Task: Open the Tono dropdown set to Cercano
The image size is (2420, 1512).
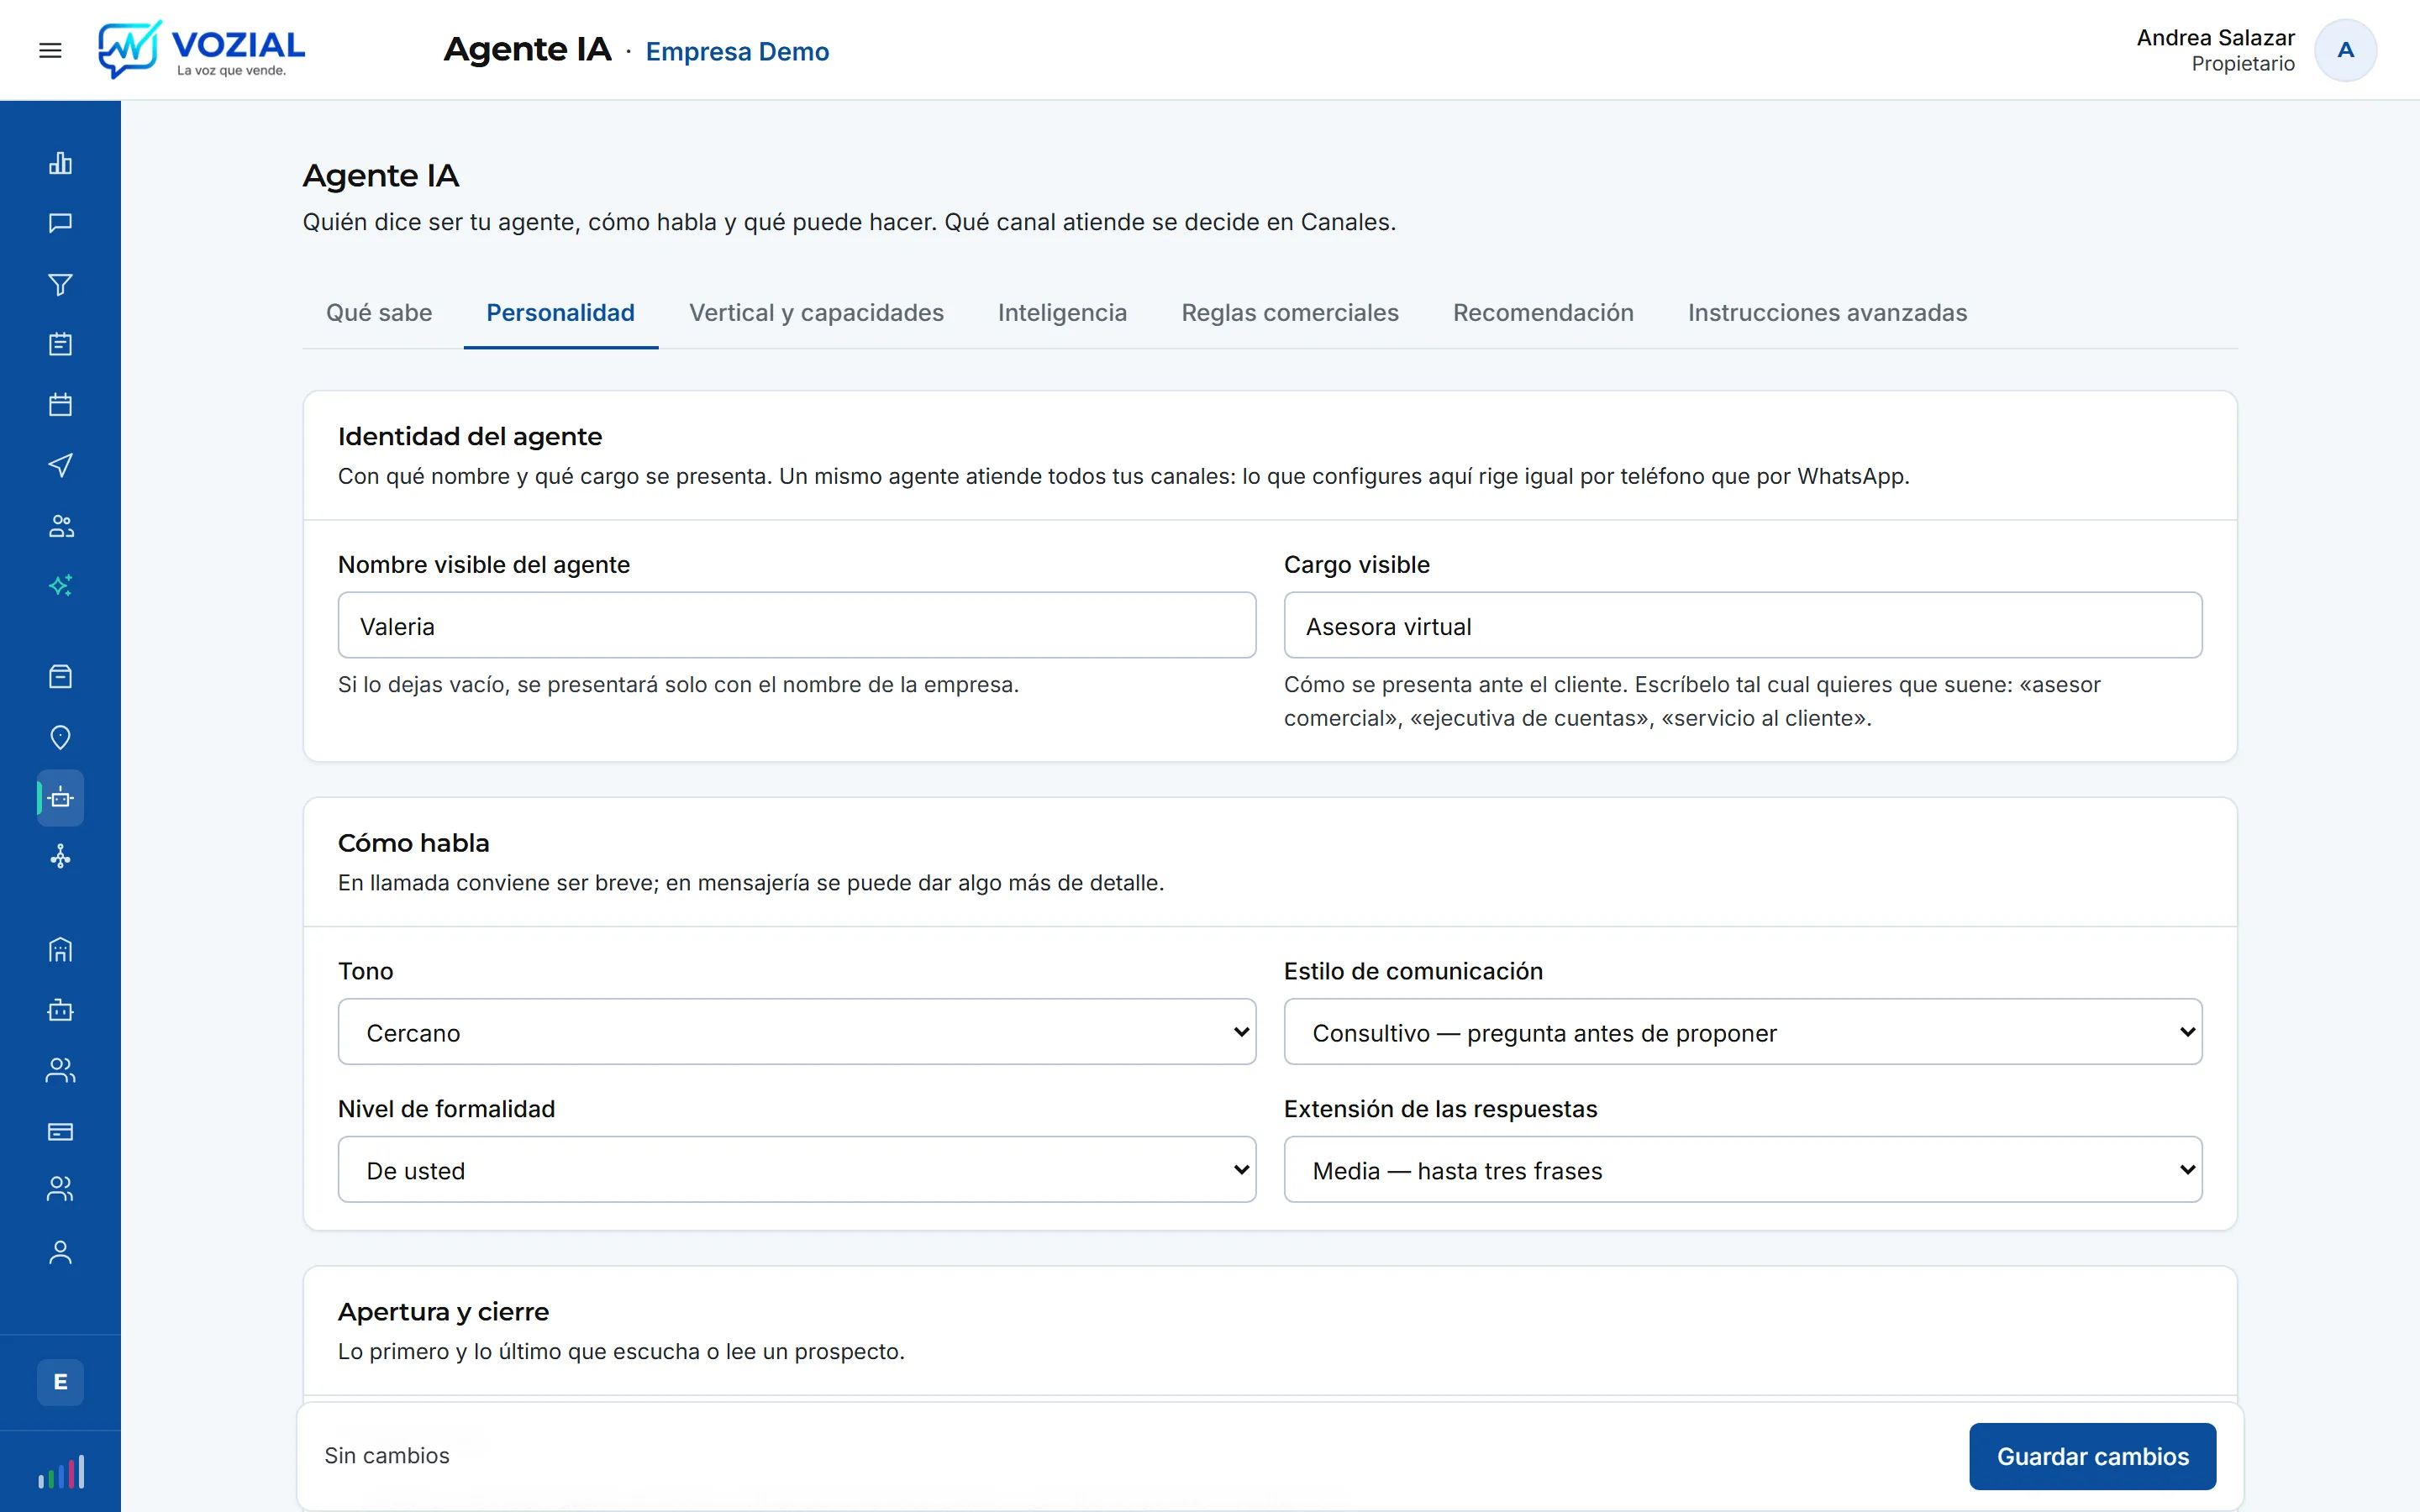Action: (797, 1032)
